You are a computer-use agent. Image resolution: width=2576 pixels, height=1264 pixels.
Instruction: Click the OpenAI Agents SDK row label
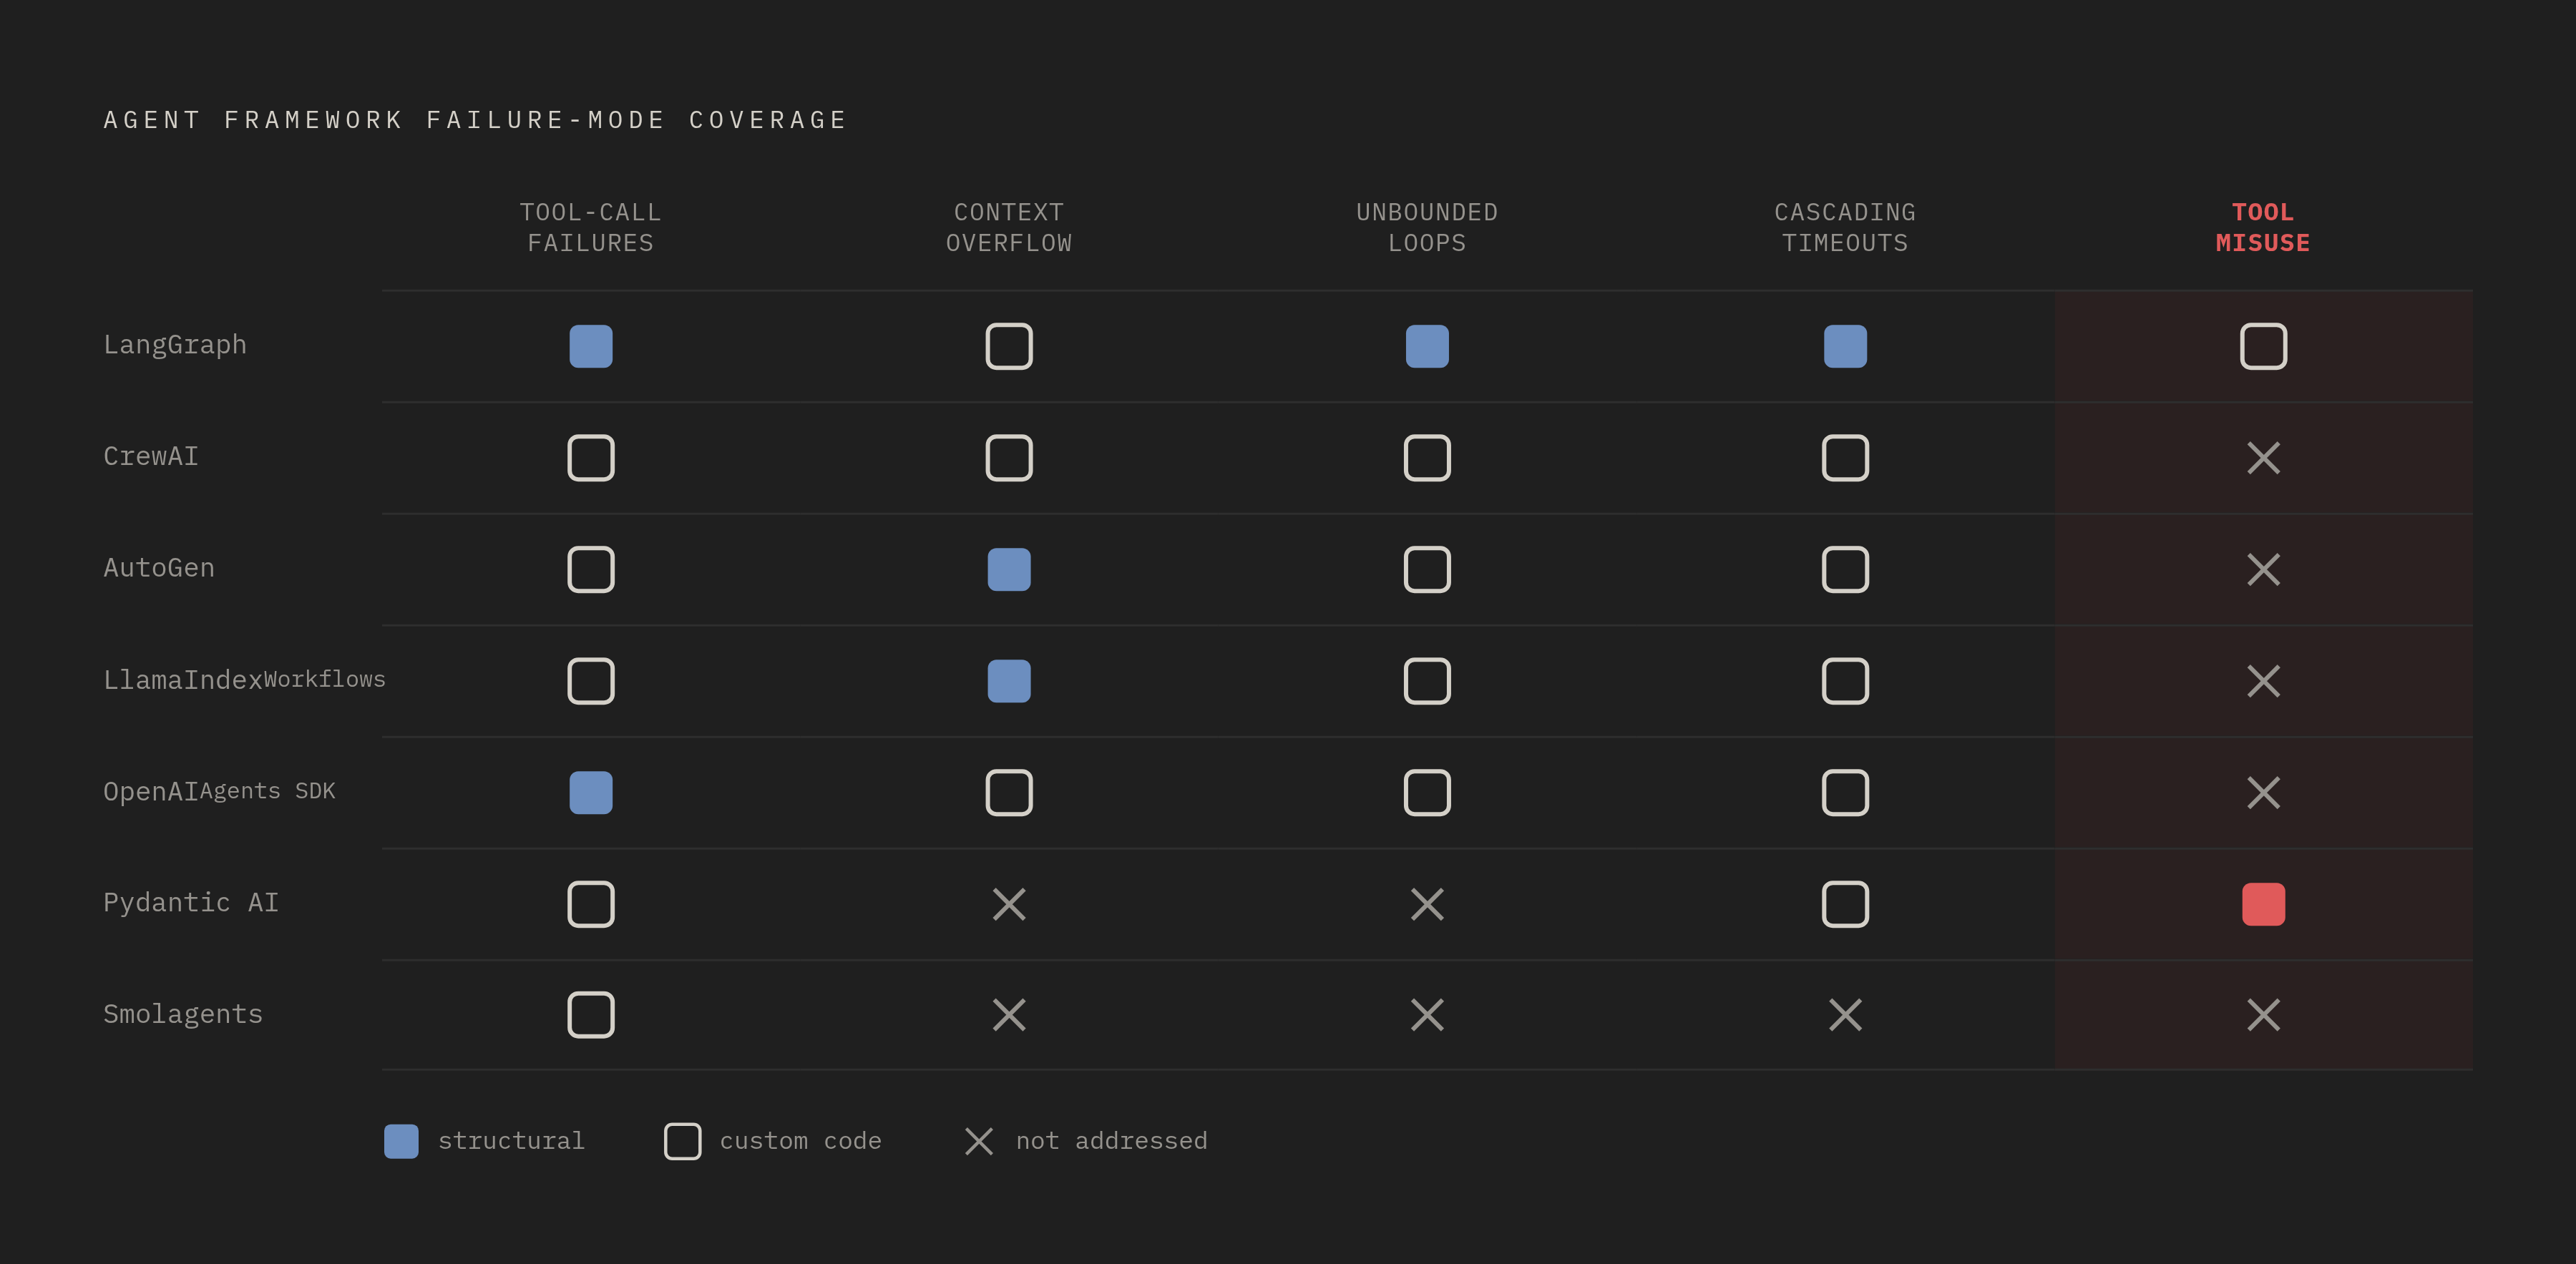click(x=219, y=792)
